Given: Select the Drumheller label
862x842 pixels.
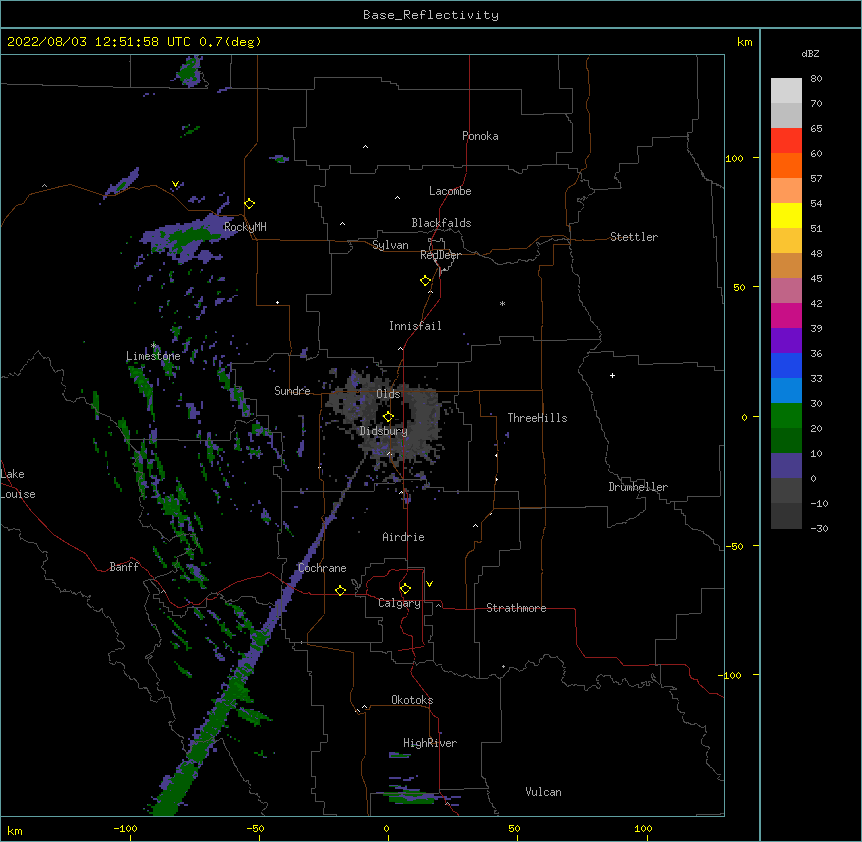Looking at the screenshot, I should click(638, 487).
